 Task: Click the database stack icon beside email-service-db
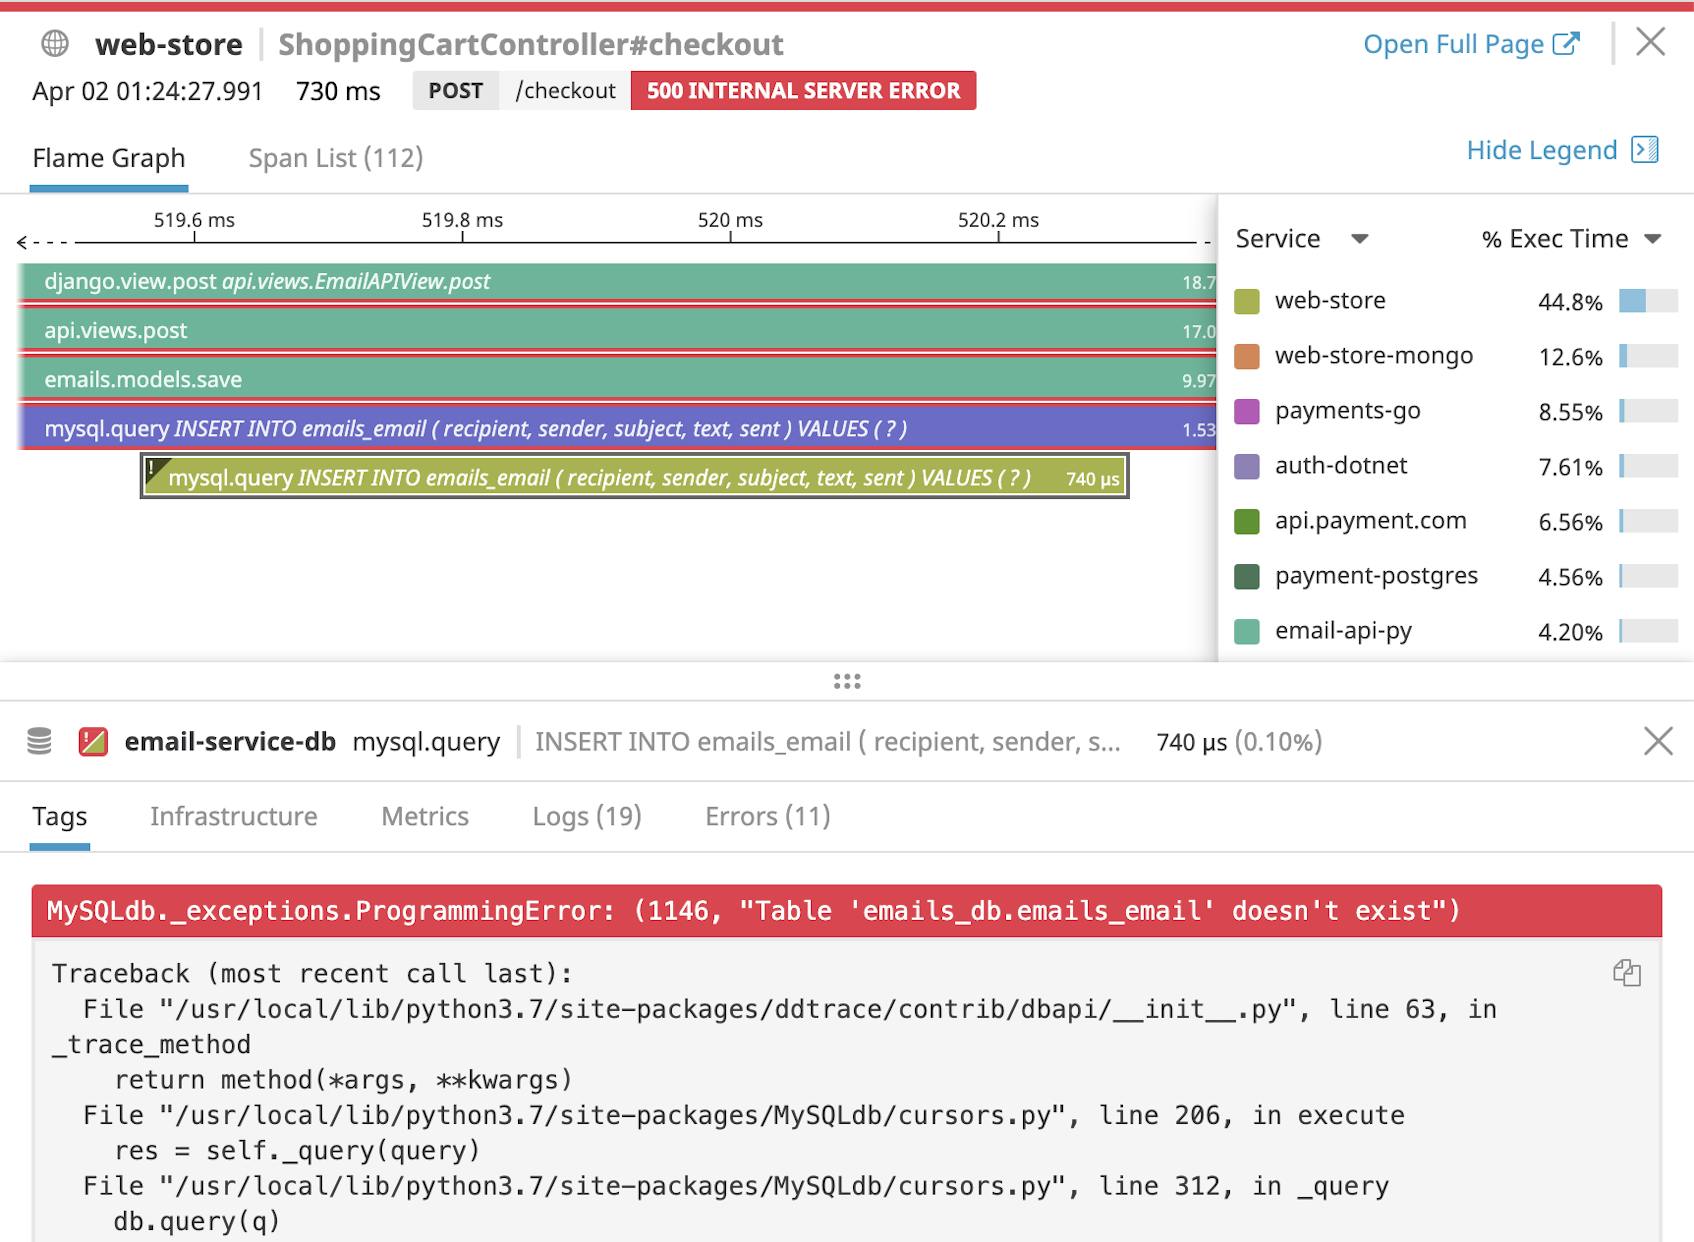pyautogui.click(x=40, y=742)
